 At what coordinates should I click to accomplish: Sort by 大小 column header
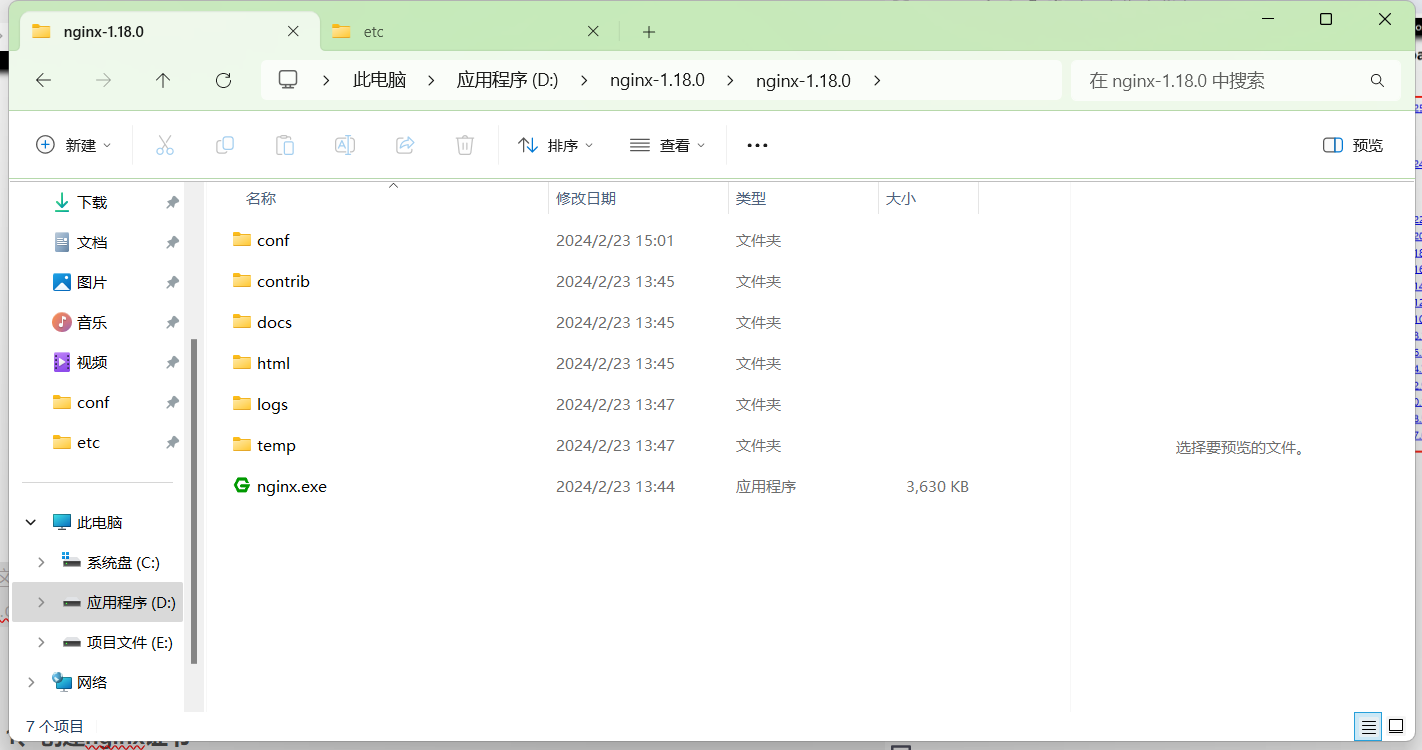tap(901, 199)
